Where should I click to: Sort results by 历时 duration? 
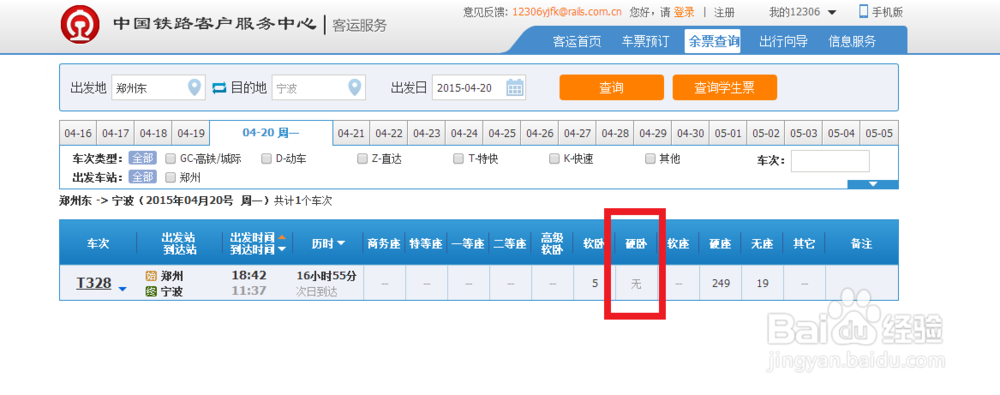pos(328,243)
